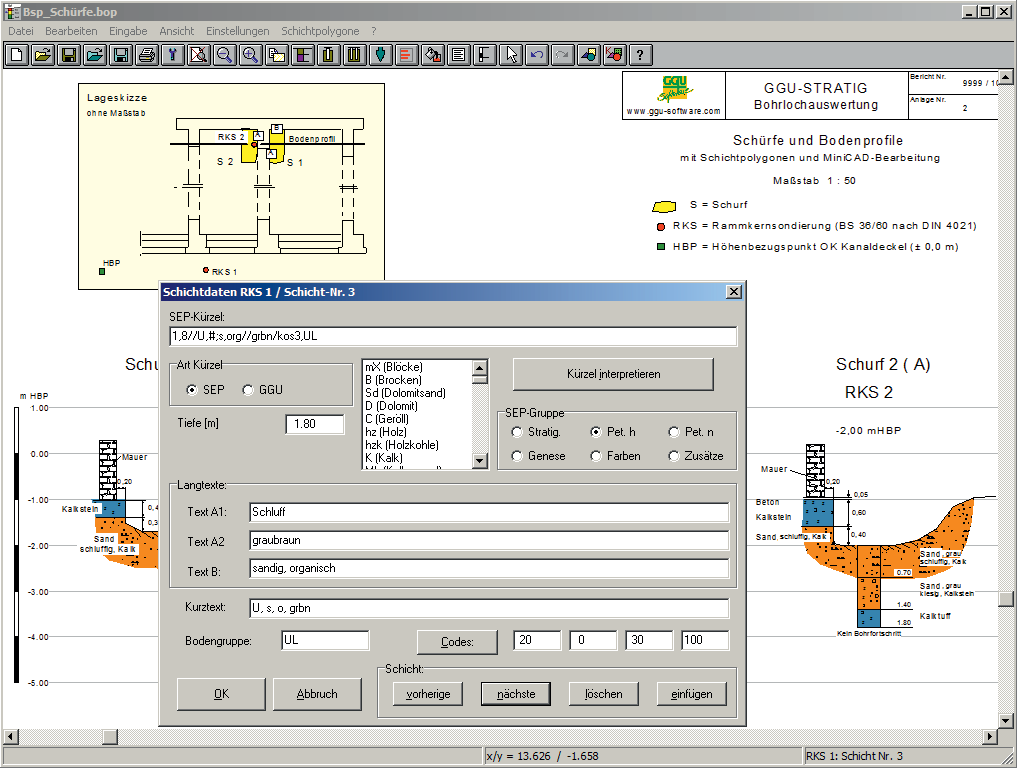Open the MiniCAD shapes toolbar icon
The image size is (1017, 768).
(588, 55)
